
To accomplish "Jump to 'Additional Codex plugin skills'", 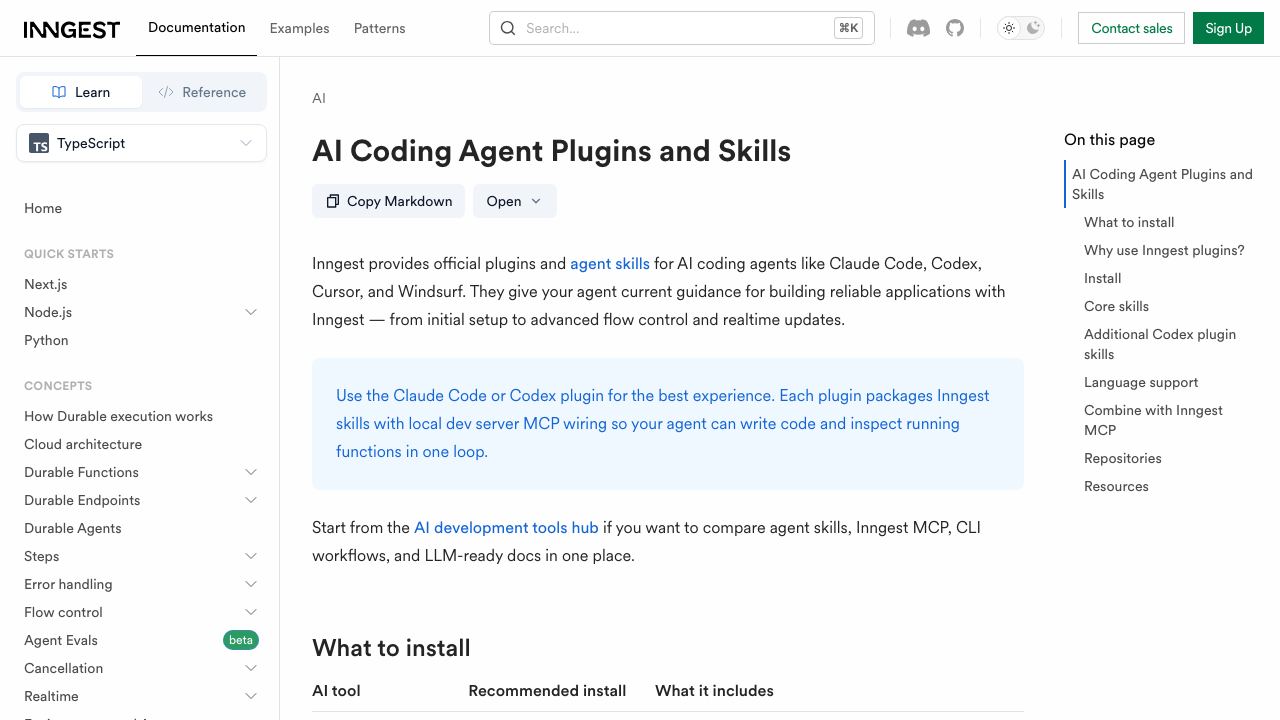I will pyautogui.click(x=1160, y=344).
